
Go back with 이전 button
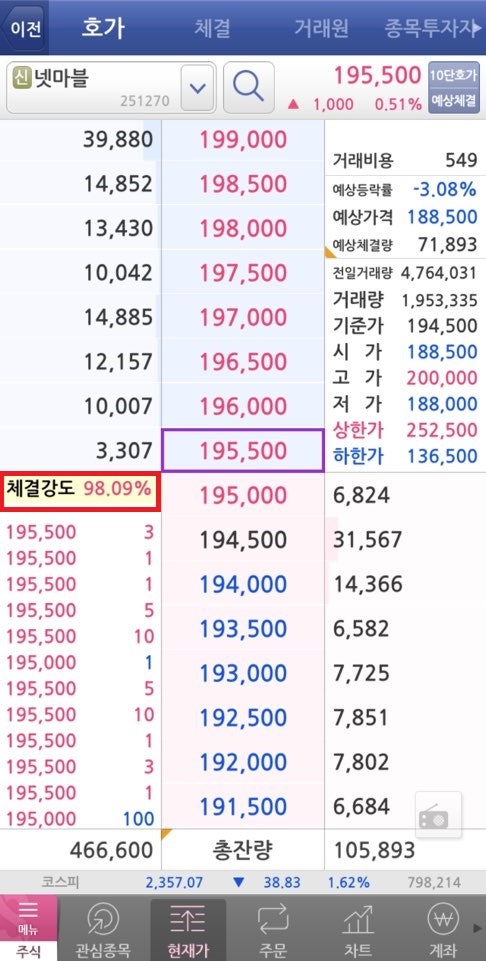25,29
